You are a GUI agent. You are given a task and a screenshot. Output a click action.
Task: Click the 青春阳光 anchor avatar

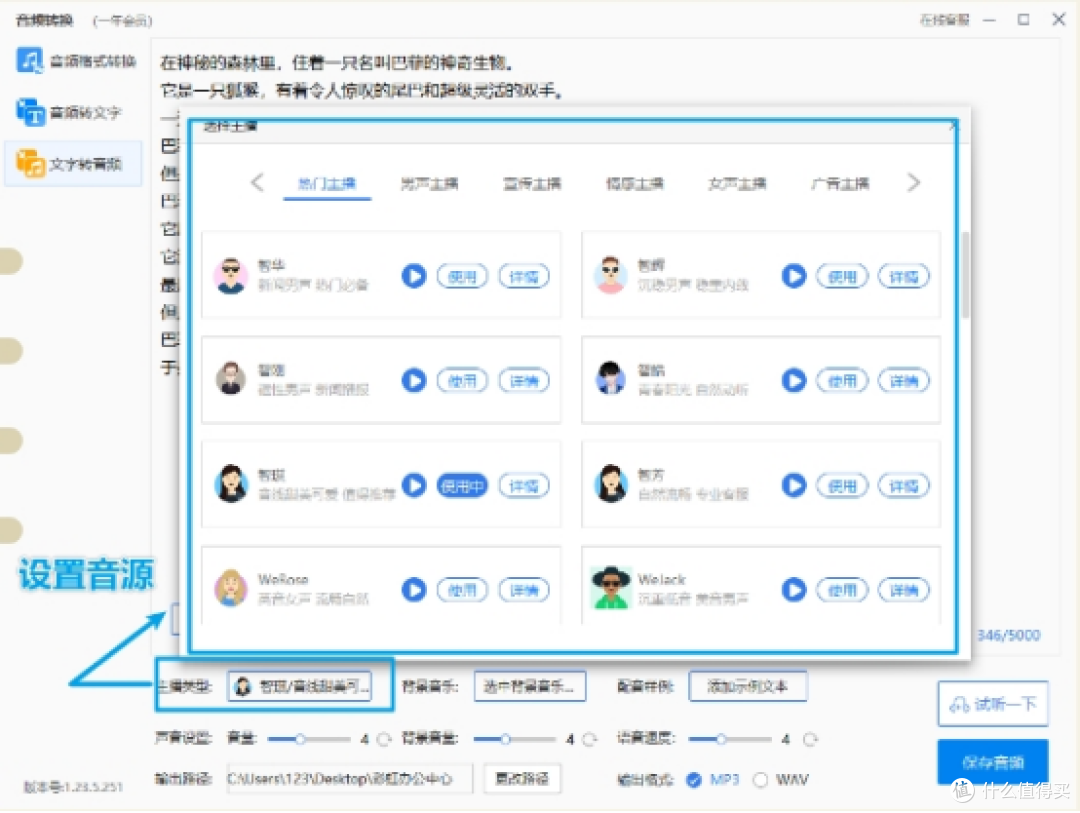[x=610, y=379]
